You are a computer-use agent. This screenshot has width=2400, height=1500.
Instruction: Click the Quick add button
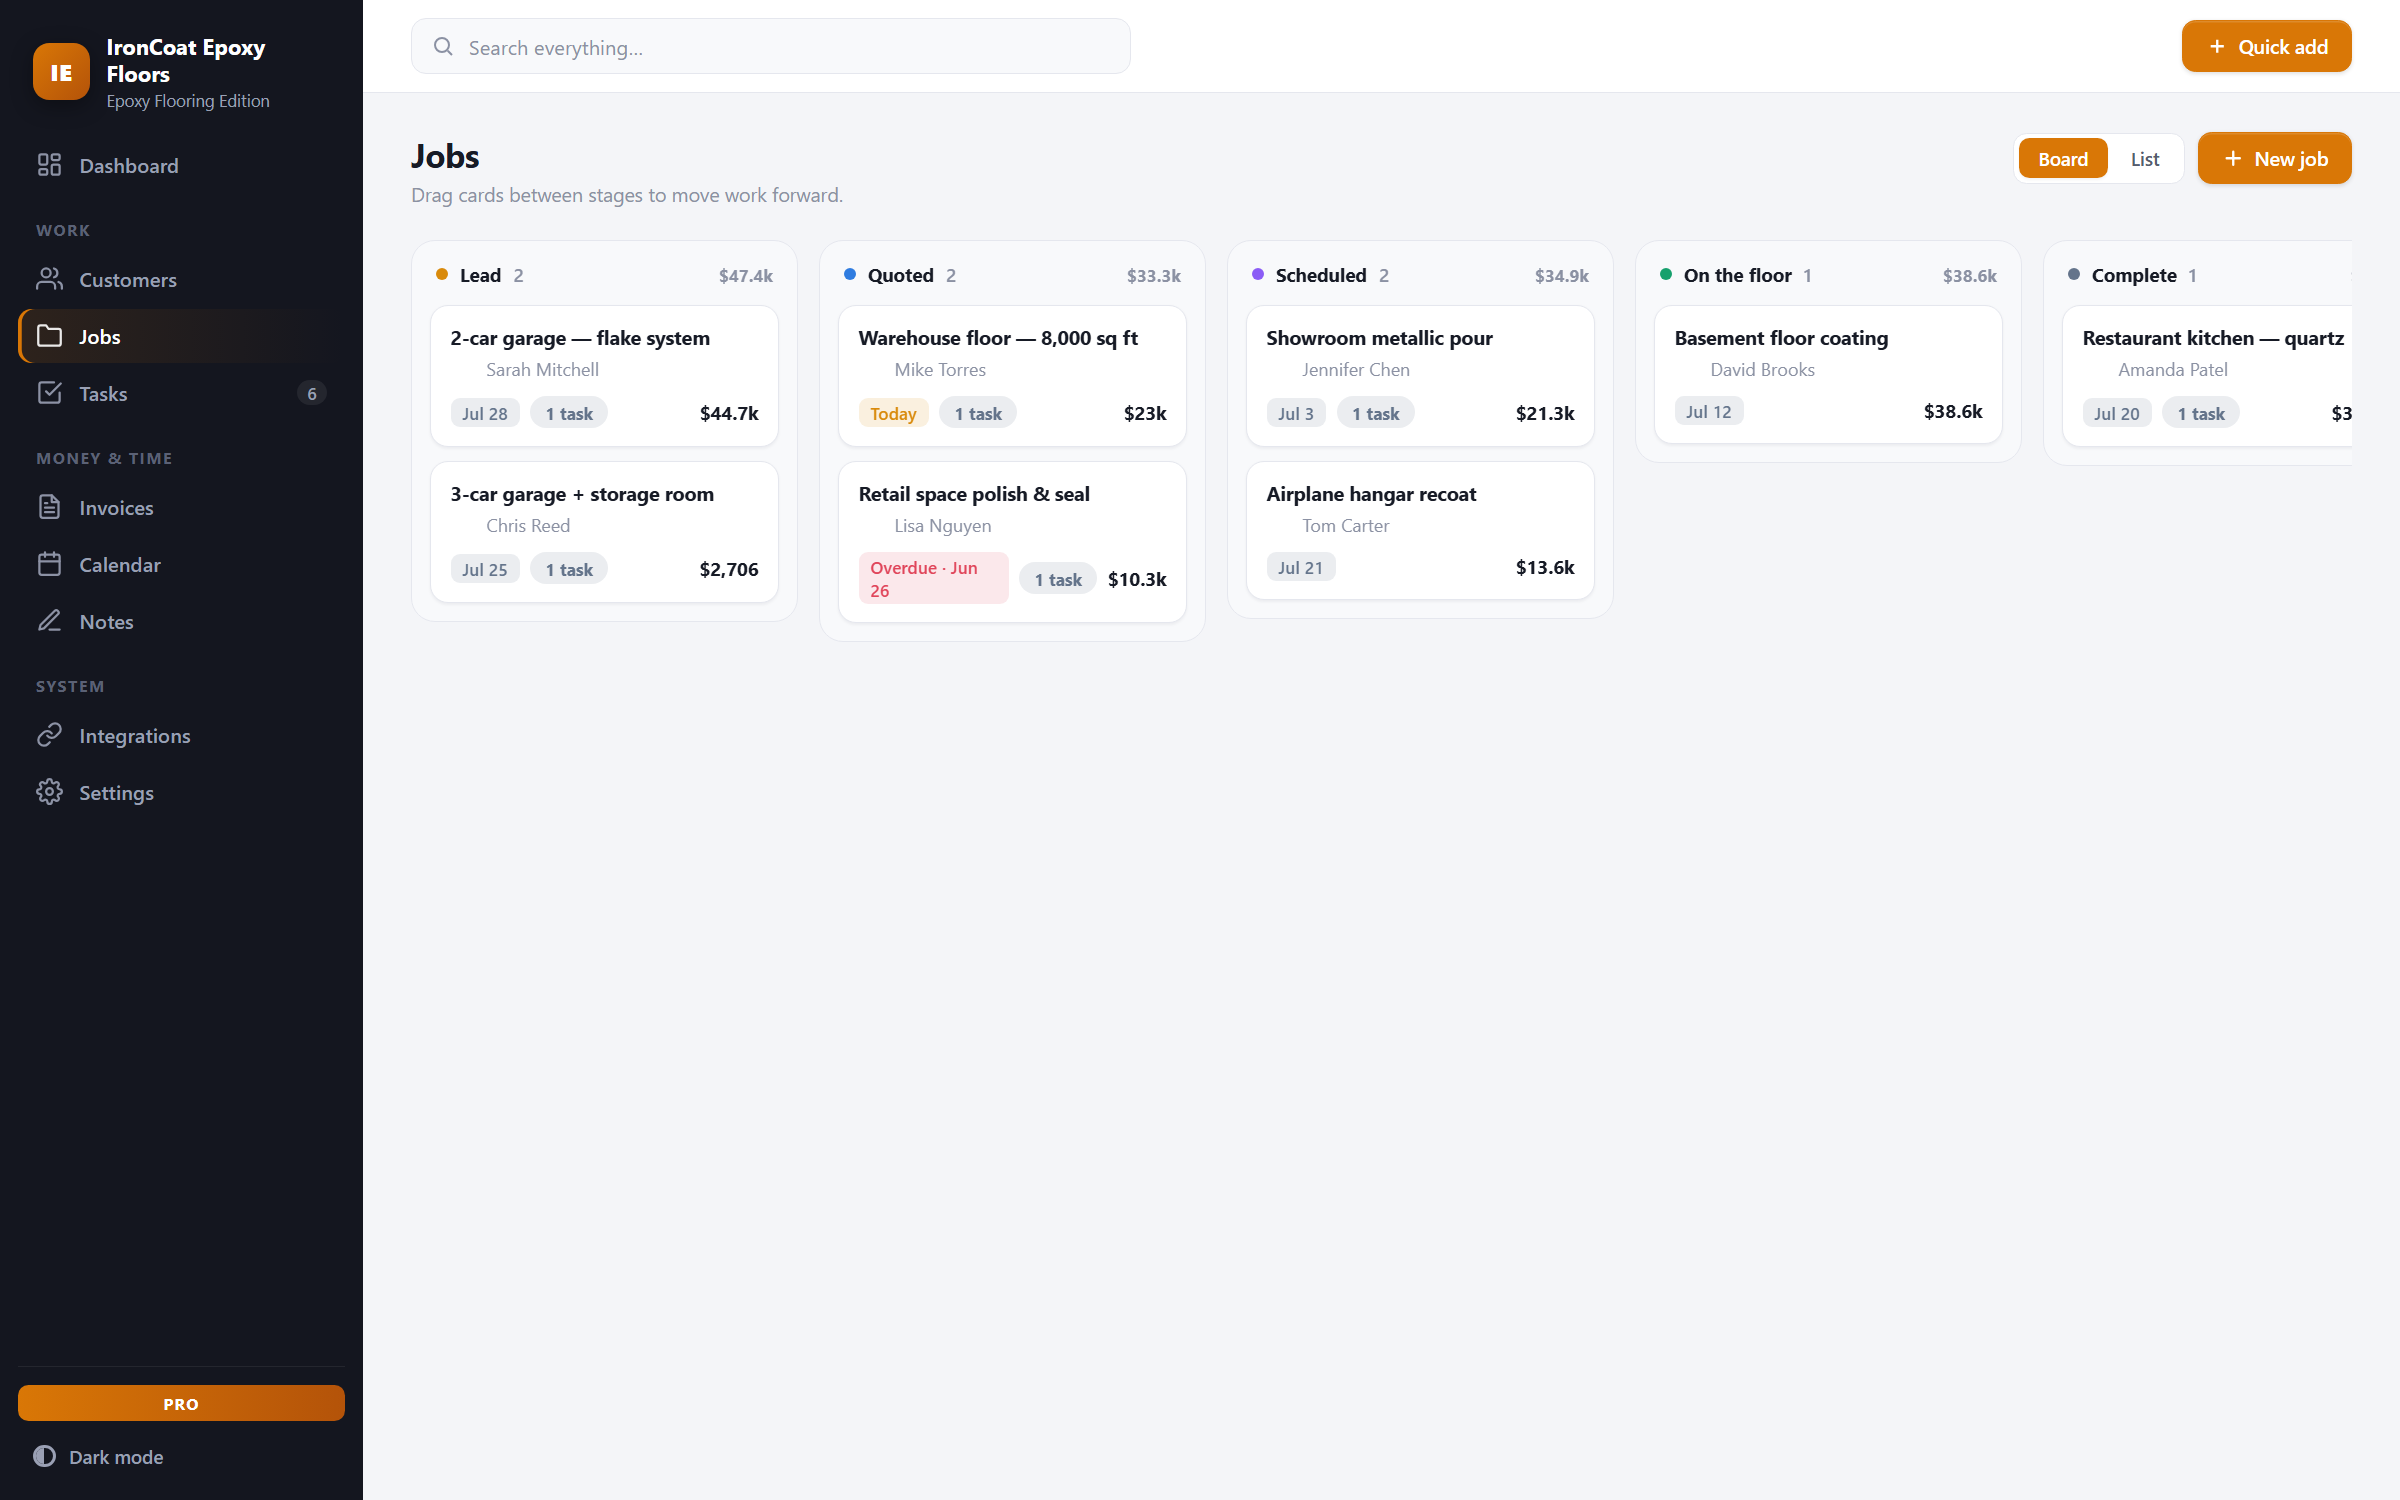(2266, 46)
